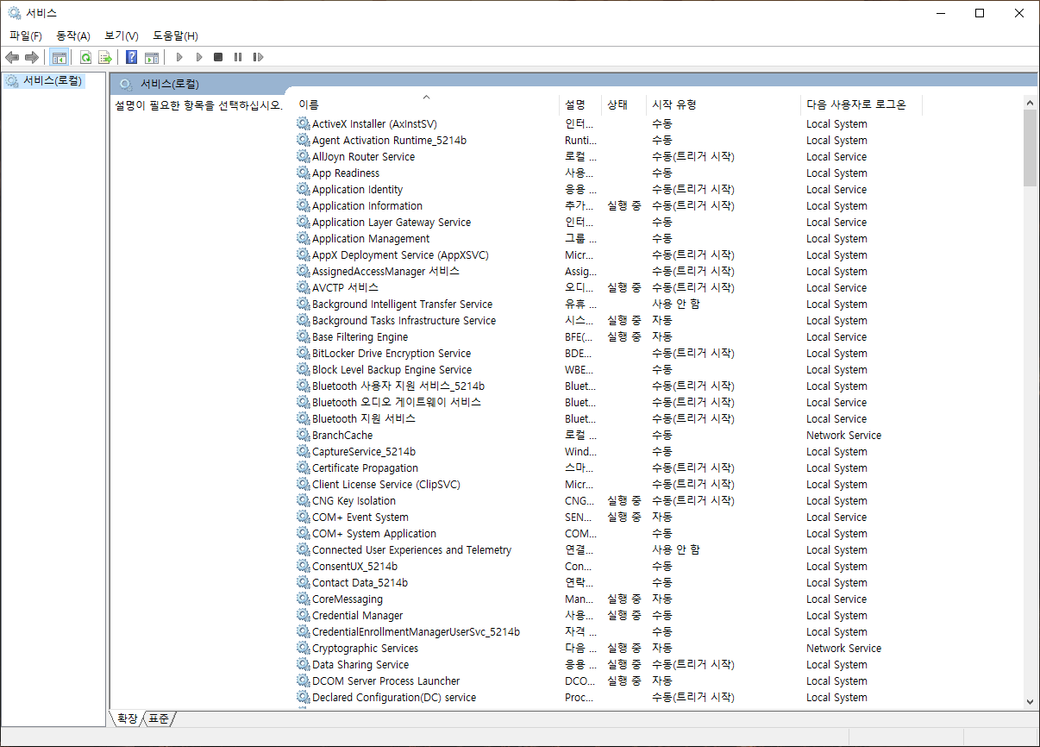Select the Cryptographic Services row
This screenshot has height=747, width=1040.
point(365,648)
